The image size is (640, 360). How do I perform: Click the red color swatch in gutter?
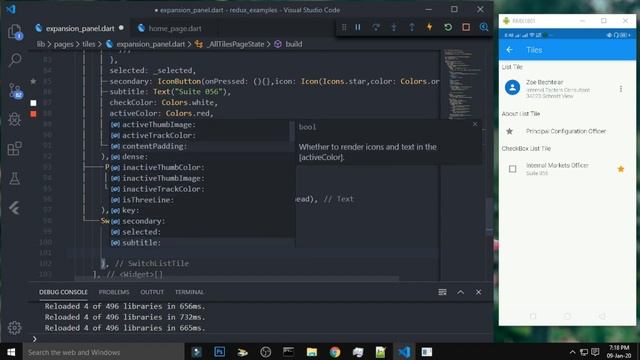(x=33, y=114)
